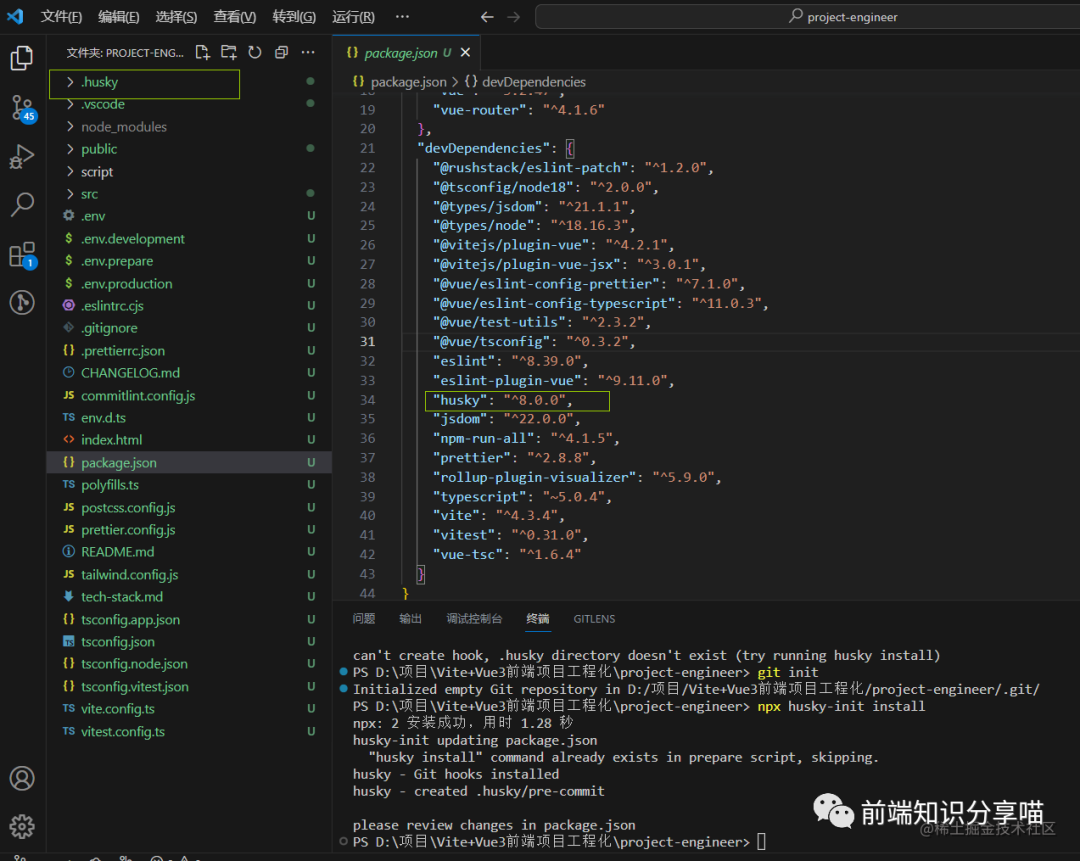The height and width of the screenshot is (861, 1080).
Task: Open the 查看(V) menu
Action: tap(235, 17)
